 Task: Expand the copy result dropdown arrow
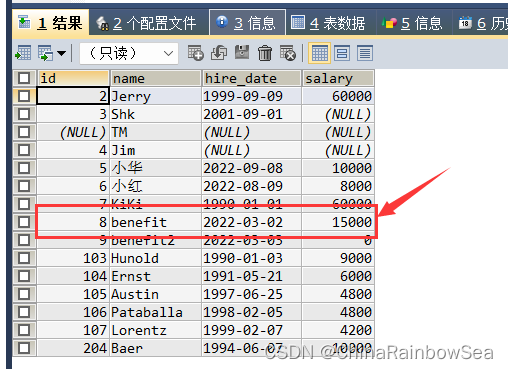pos(61,53)
